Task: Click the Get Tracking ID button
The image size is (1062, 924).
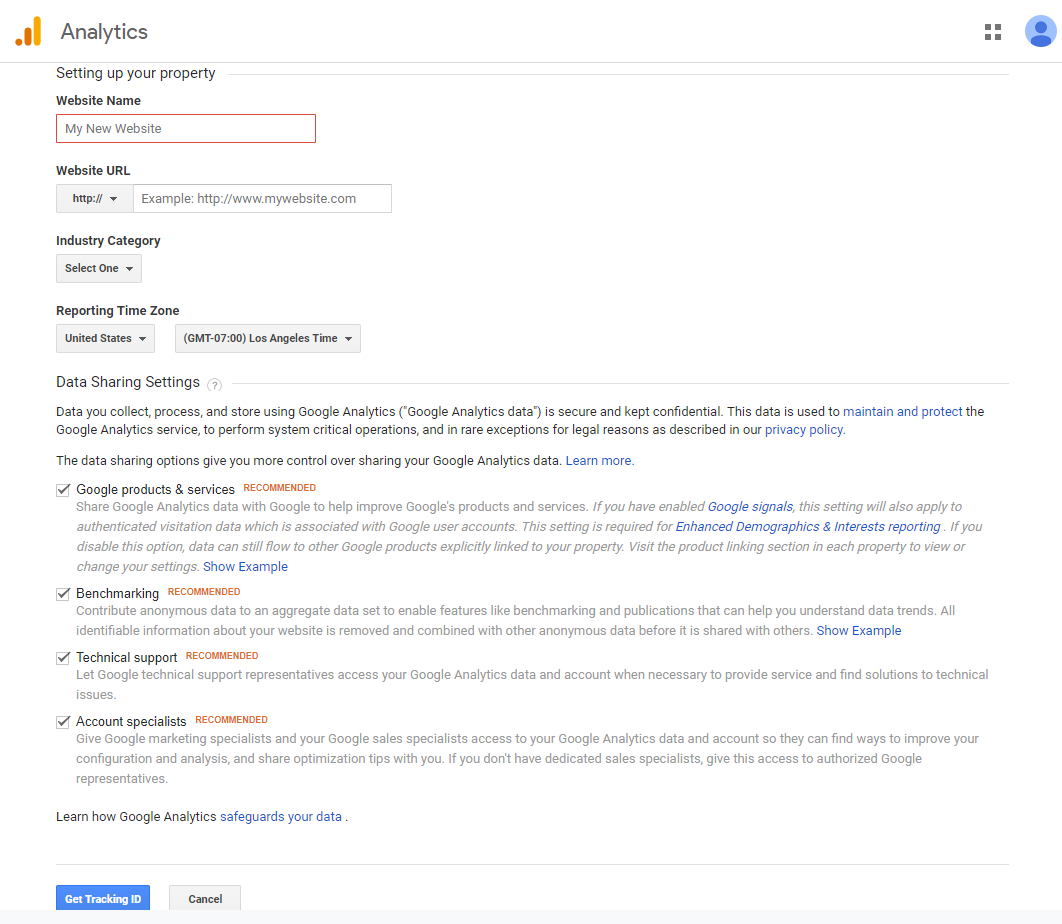Action: [x=103, y=898]
